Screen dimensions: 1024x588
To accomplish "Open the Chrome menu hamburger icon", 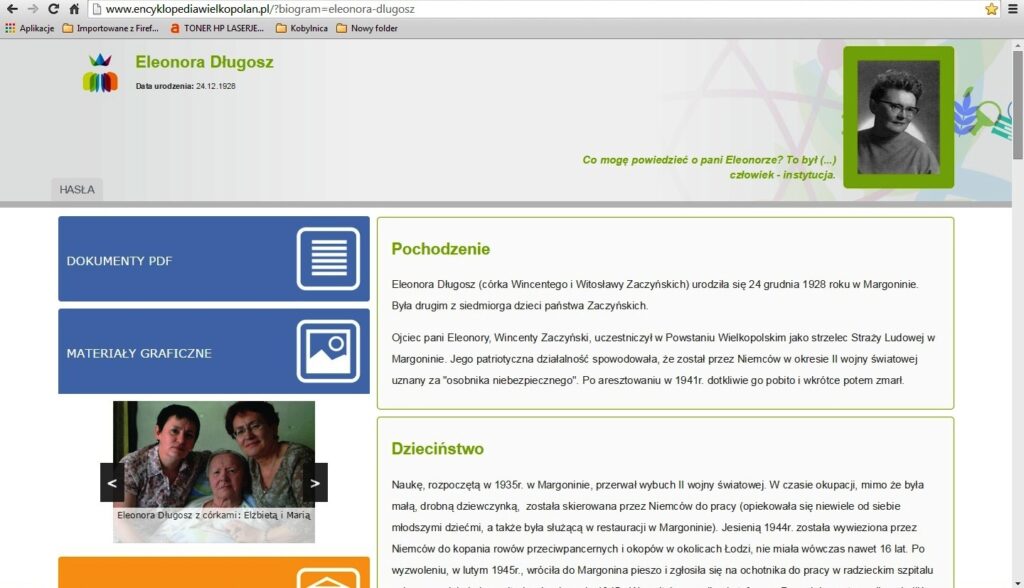I will 1013,9.
